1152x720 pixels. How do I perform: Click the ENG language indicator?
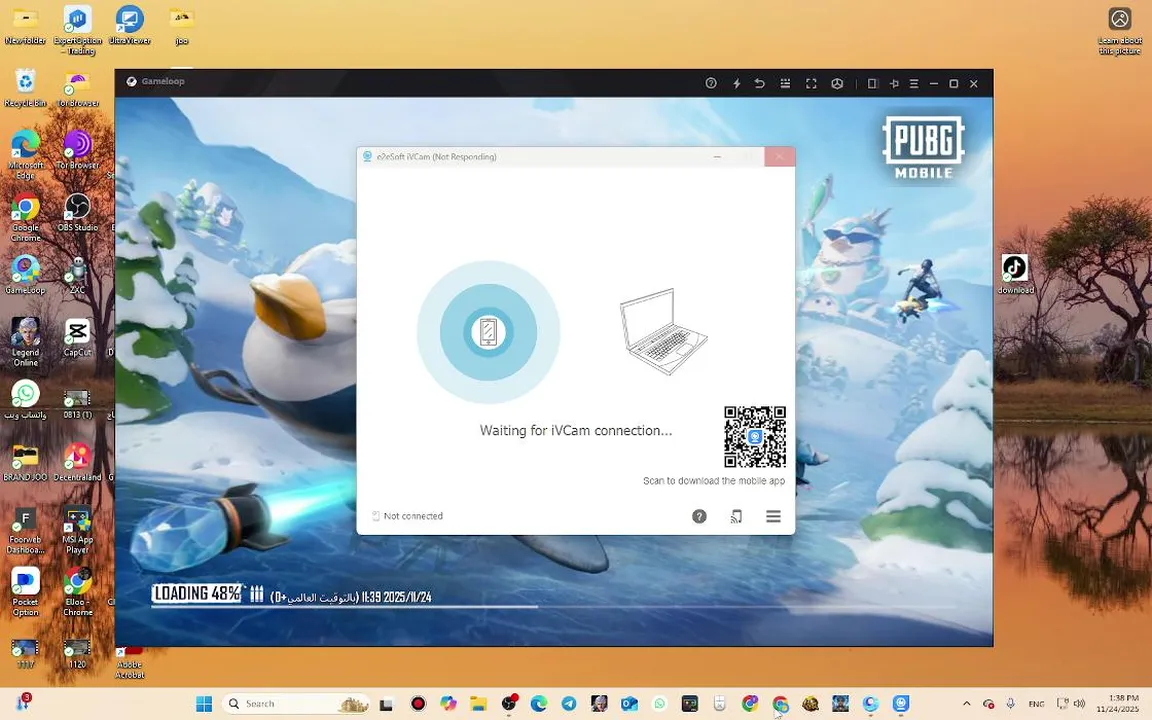[1036, 704]
